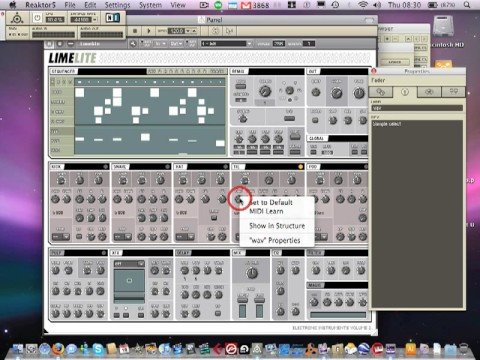480x360 pixels.
Task: Open the View menu
Action: tap(178, 5)
